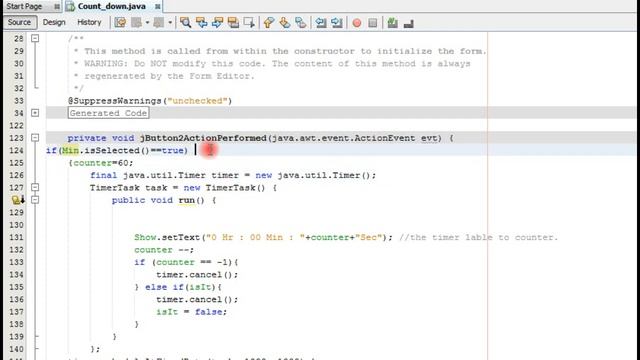The width and height of the screenshot is (640, 360).
Task: Click timer.cancel() on line 134
Action: tap(197, 275)
